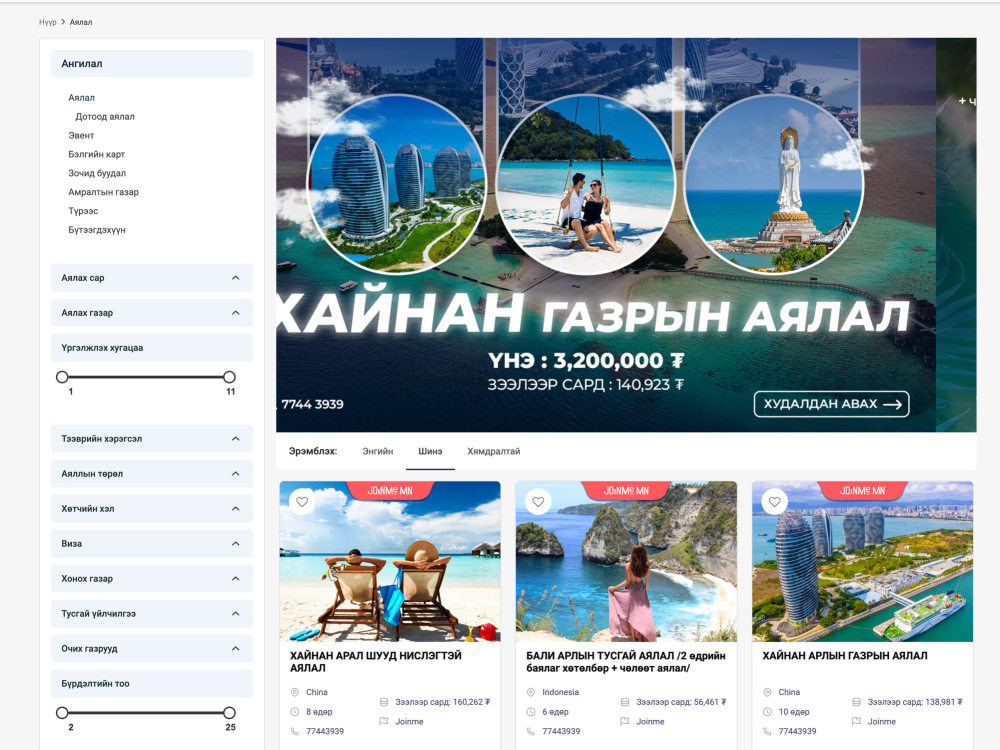Sort listings by Энгийн
The height and width of the screenshot is (750, 1000).
coord(378,452)
